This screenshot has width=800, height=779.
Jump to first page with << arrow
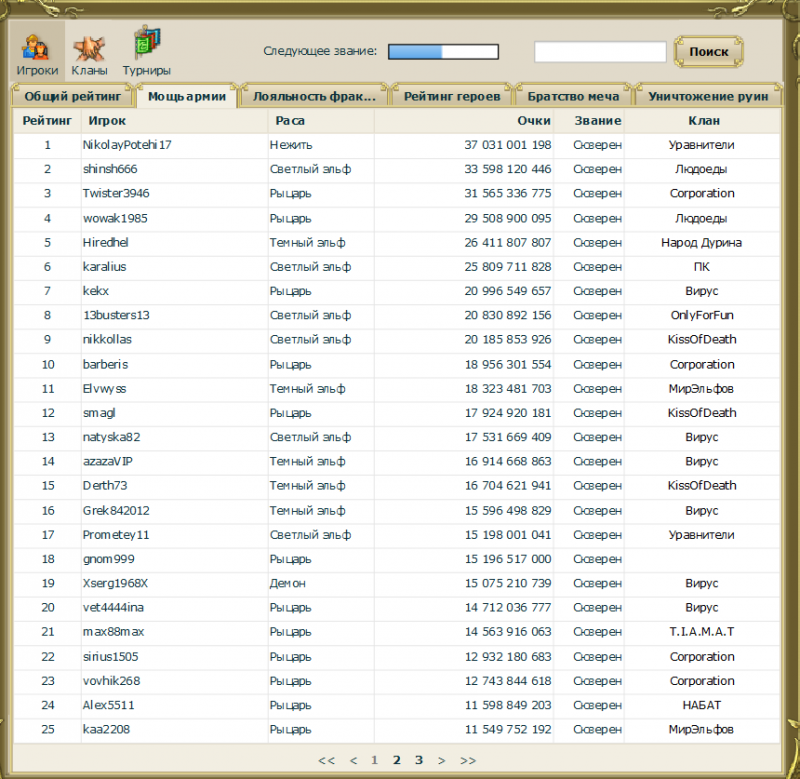(x=327, y=761)
